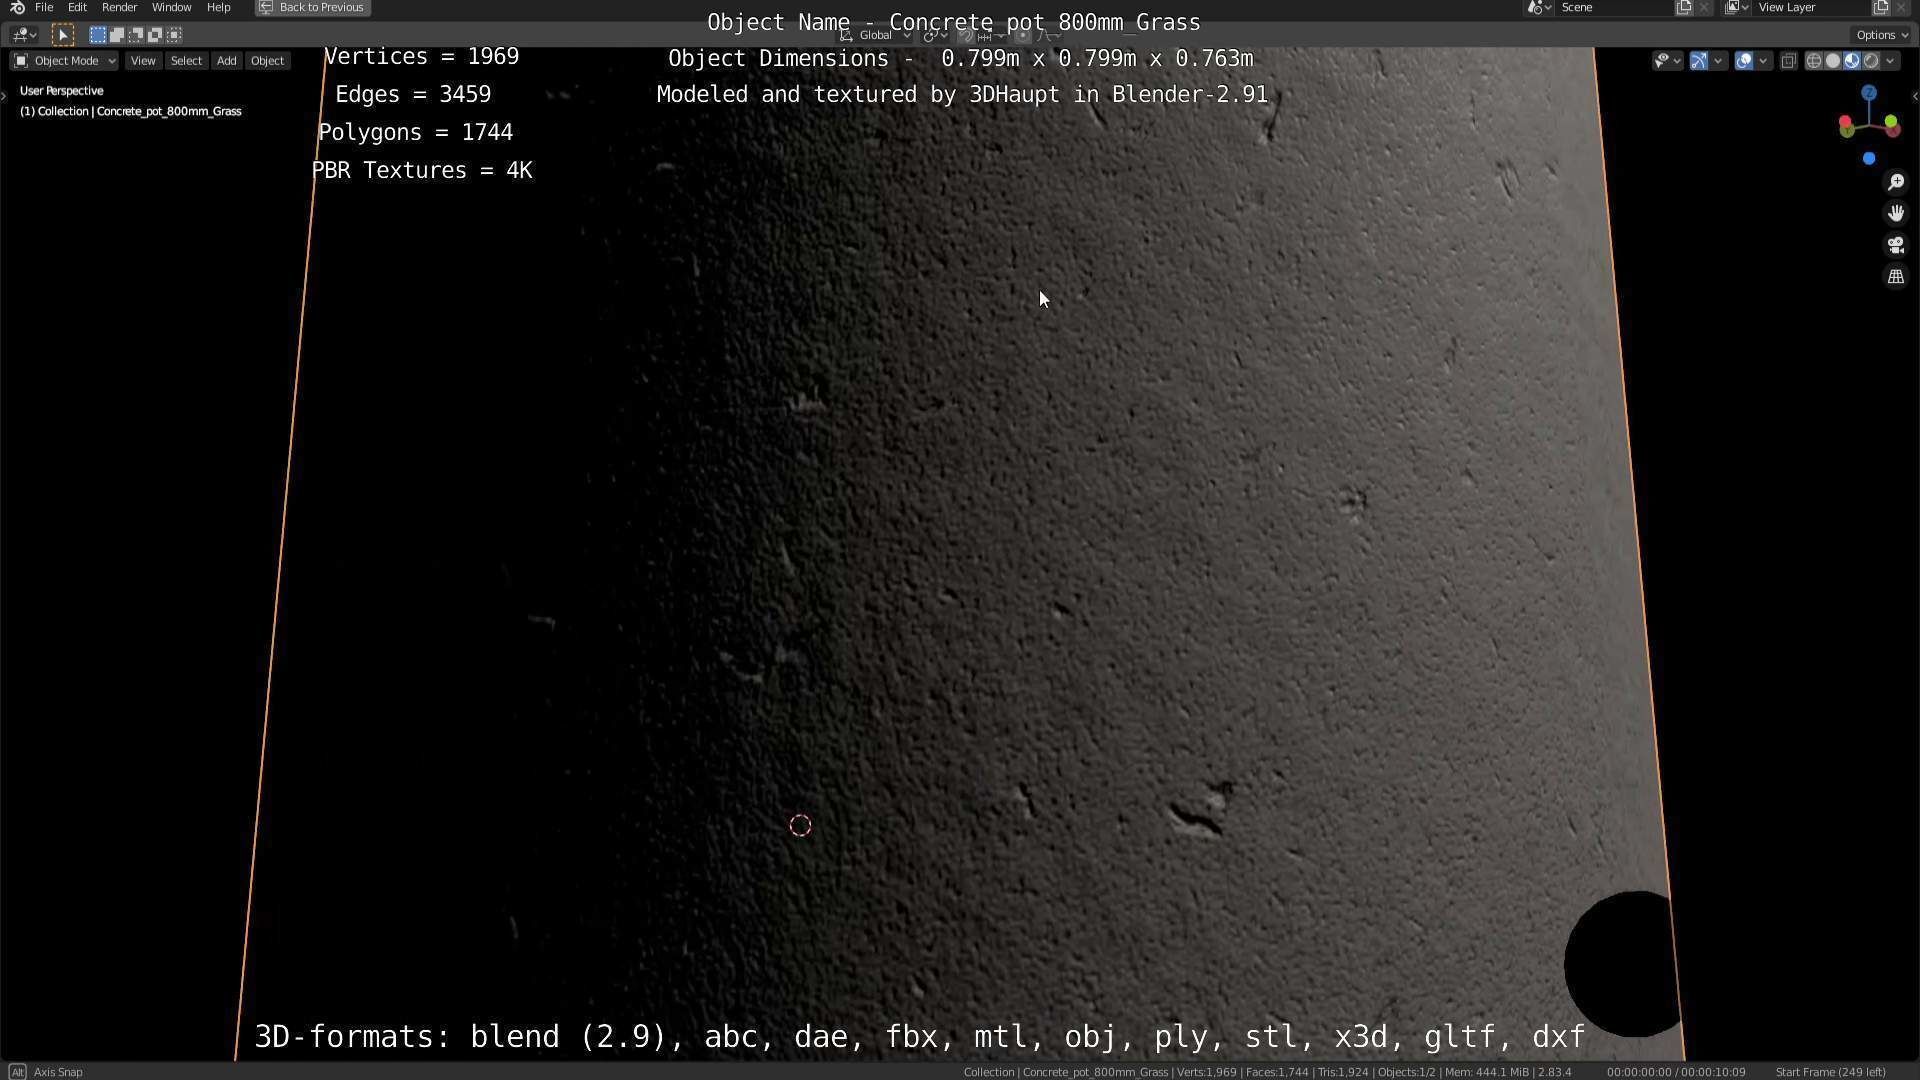The height and width of the screenshot is (1080, 1920).
Task: Click the Object menu button
Action: click(x=267, y=61)
